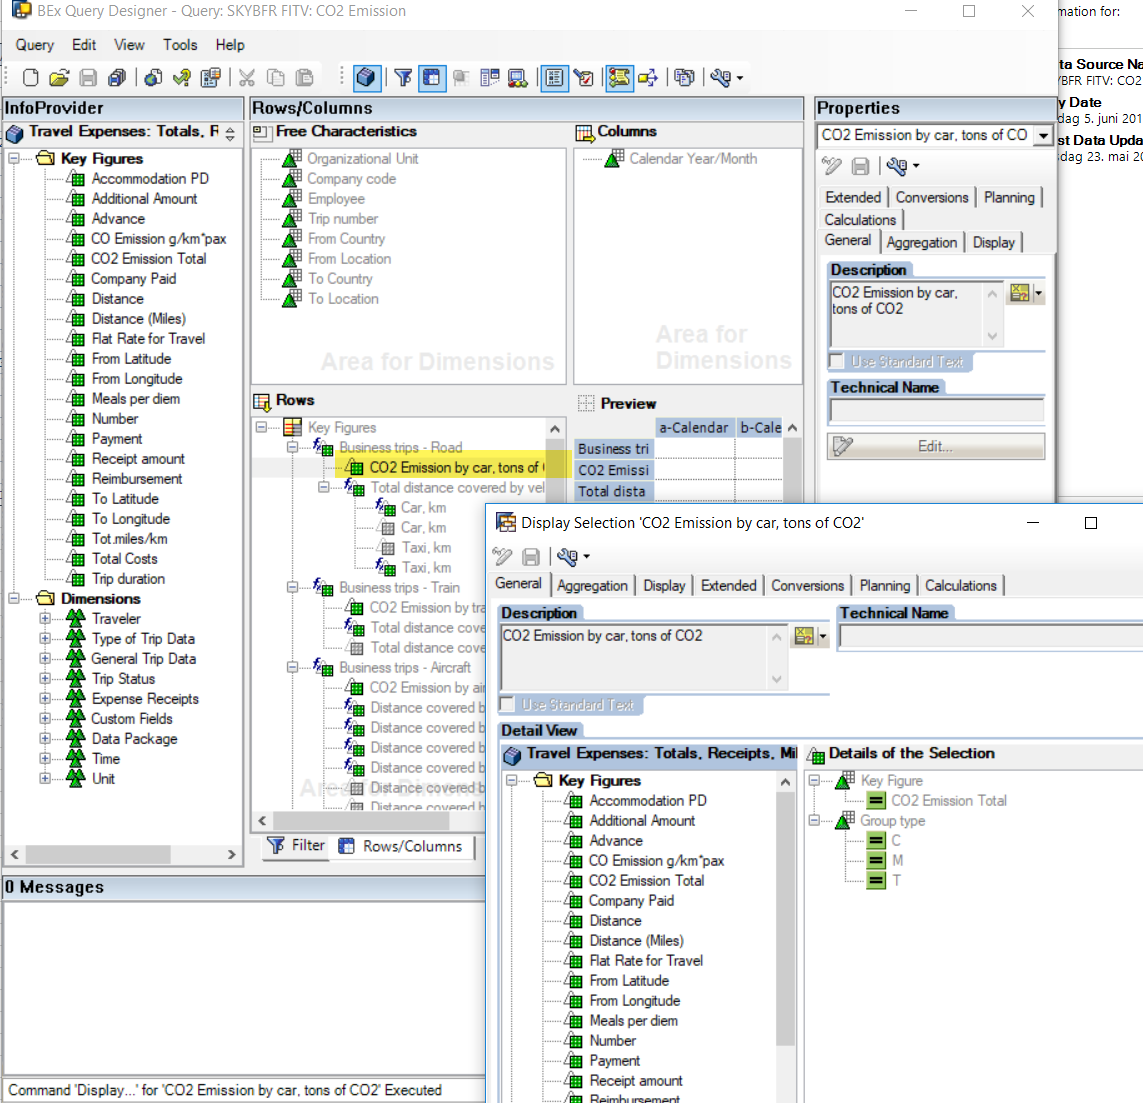The image size is (1143, 1103).
Task: Switch to Aggregation tab in Properties pane
Action: [x=921, y=242]
